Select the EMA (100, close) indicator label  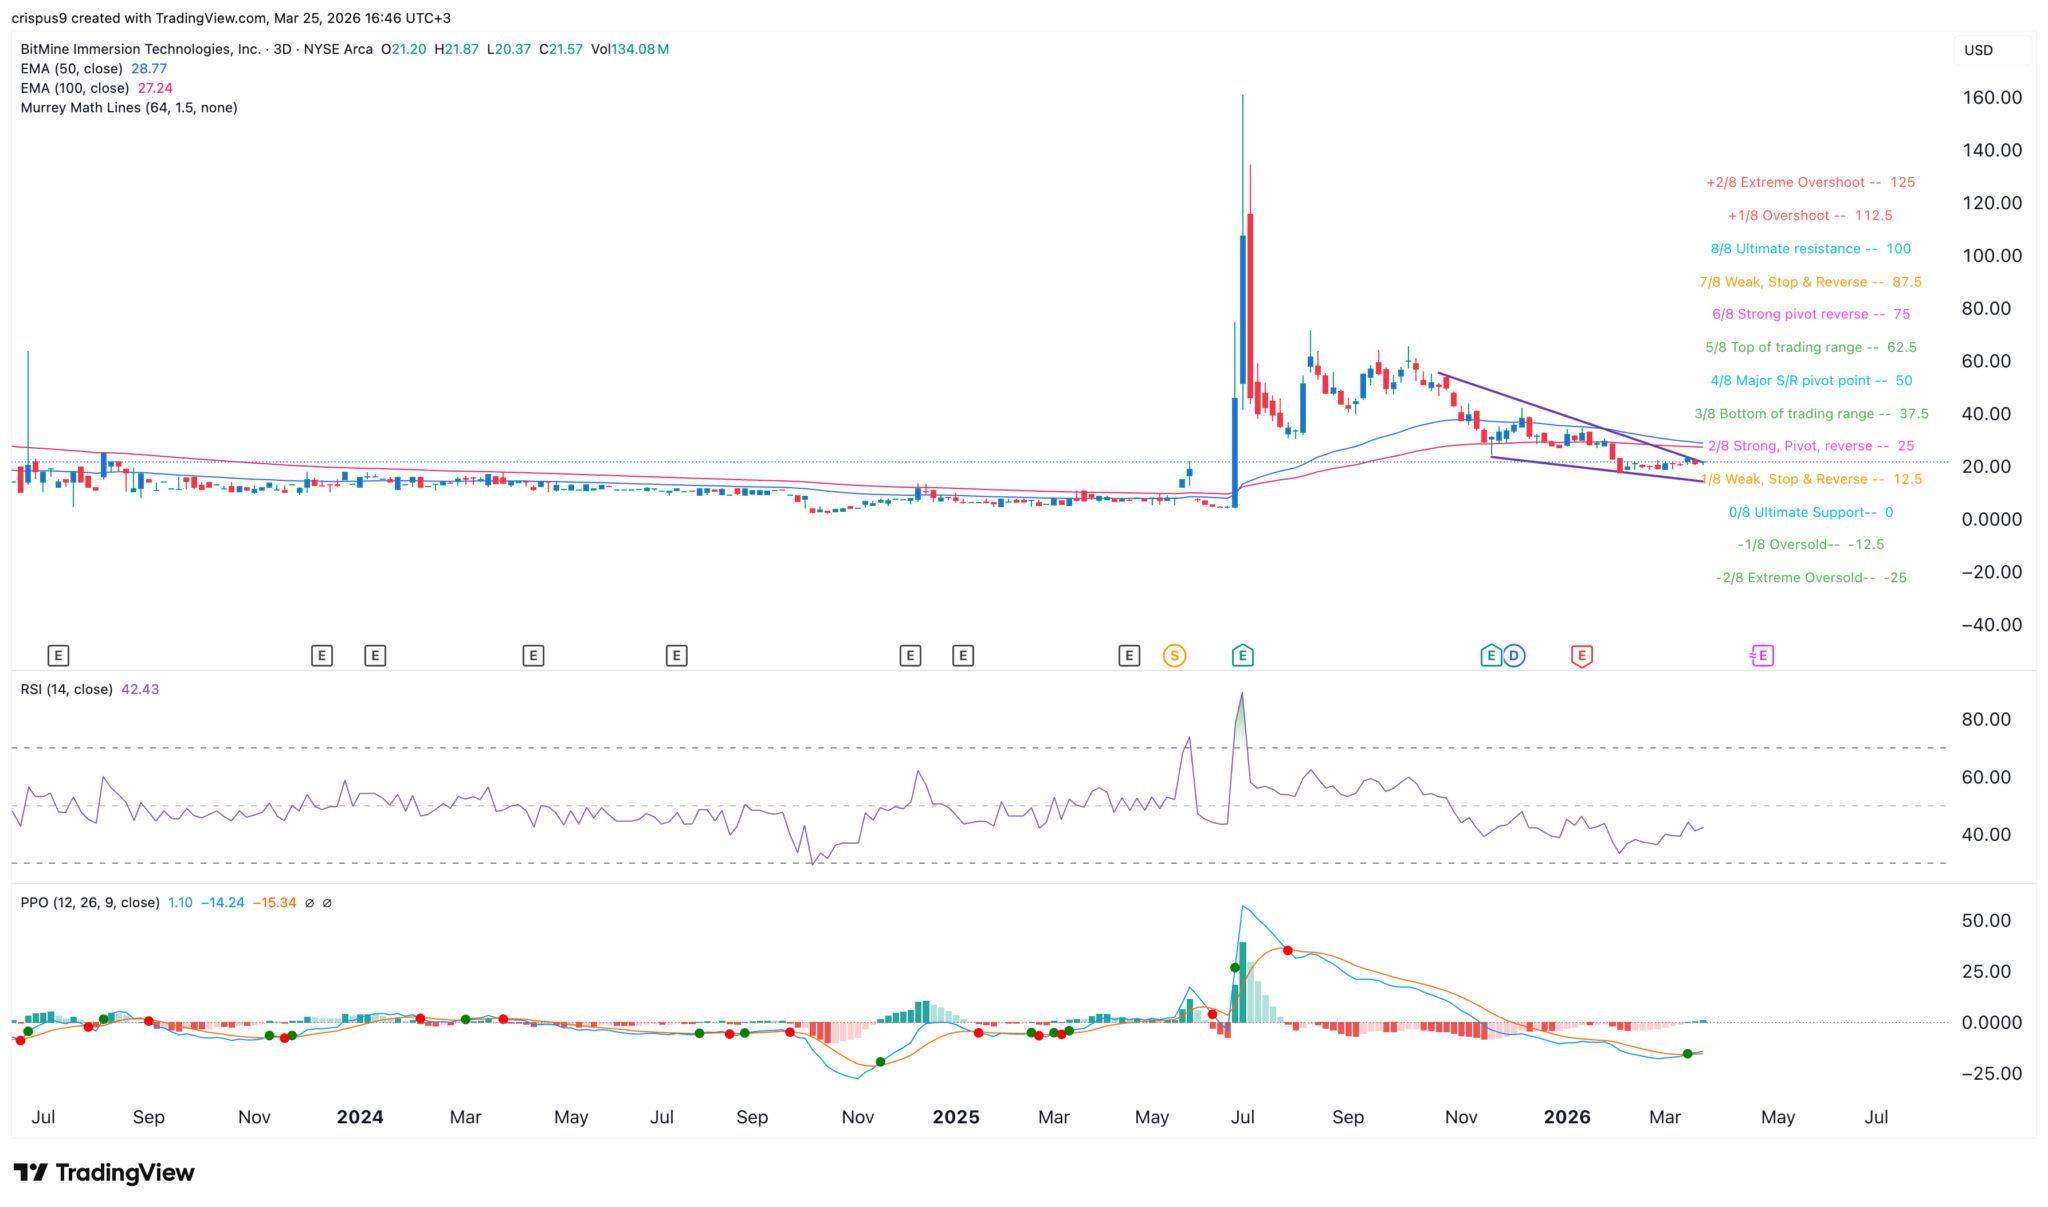75,88
